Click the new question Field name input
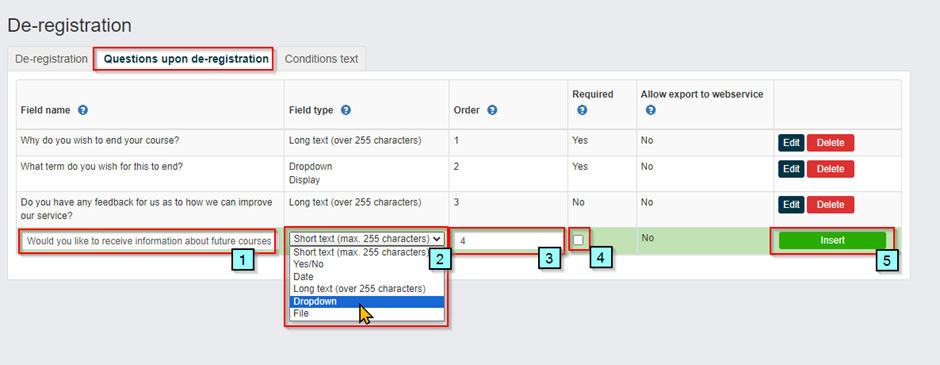The height and width of the screenshot is (365, 940). [149, 242]
